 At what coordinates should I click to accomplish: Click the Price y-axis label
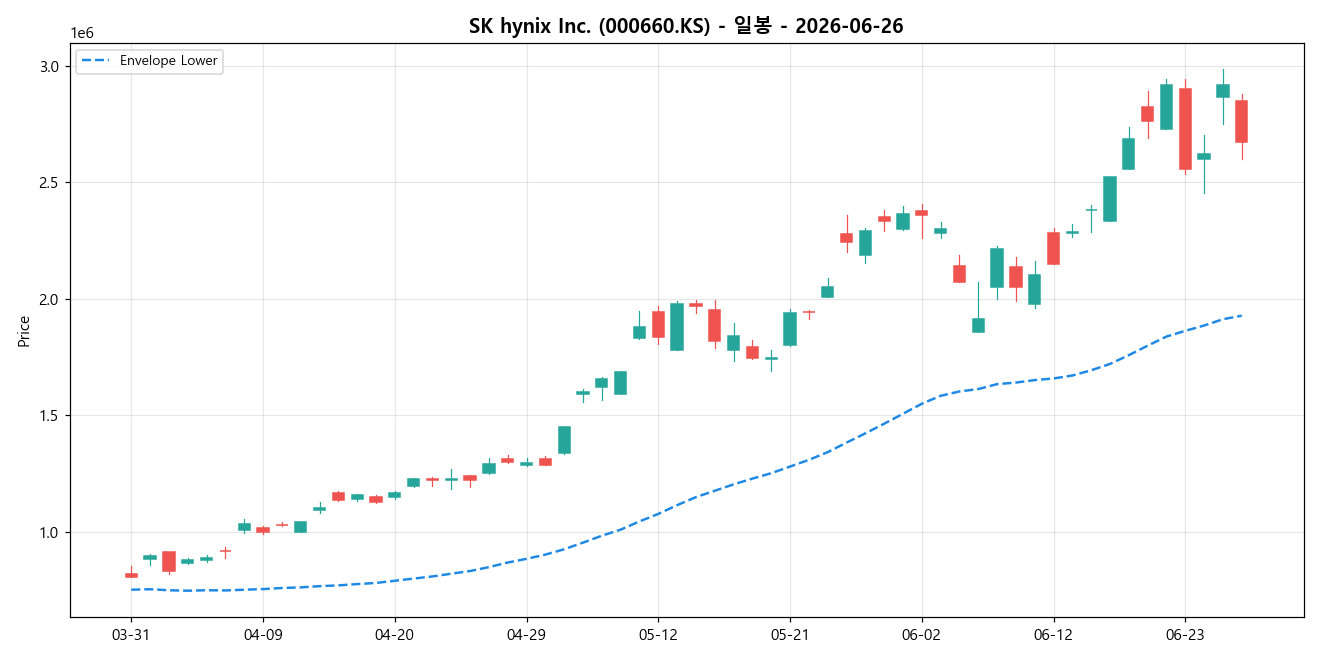point(24,331)
